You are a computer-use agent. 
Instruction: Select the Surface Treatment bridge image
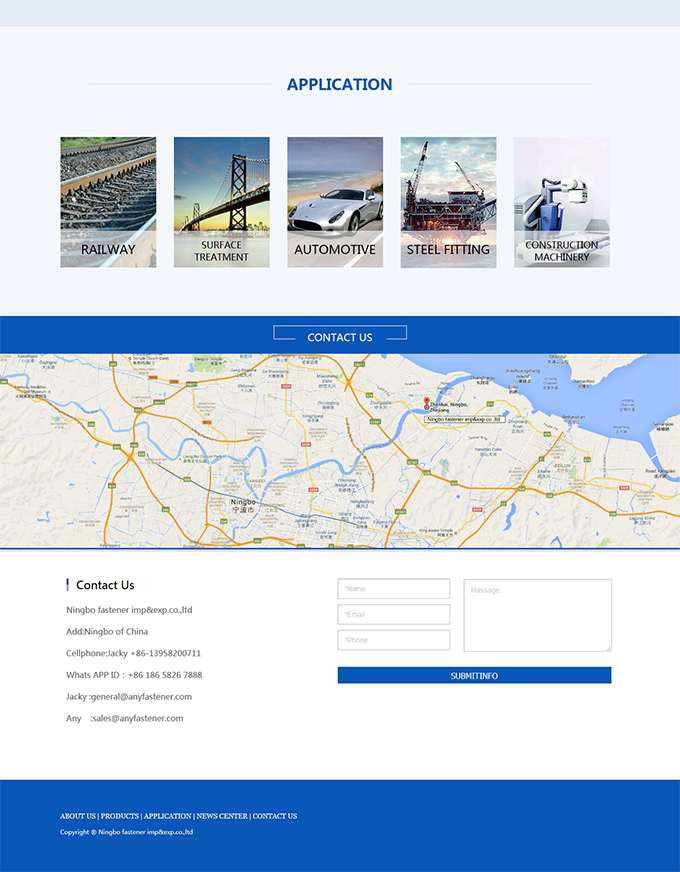(x=221, y=202)
